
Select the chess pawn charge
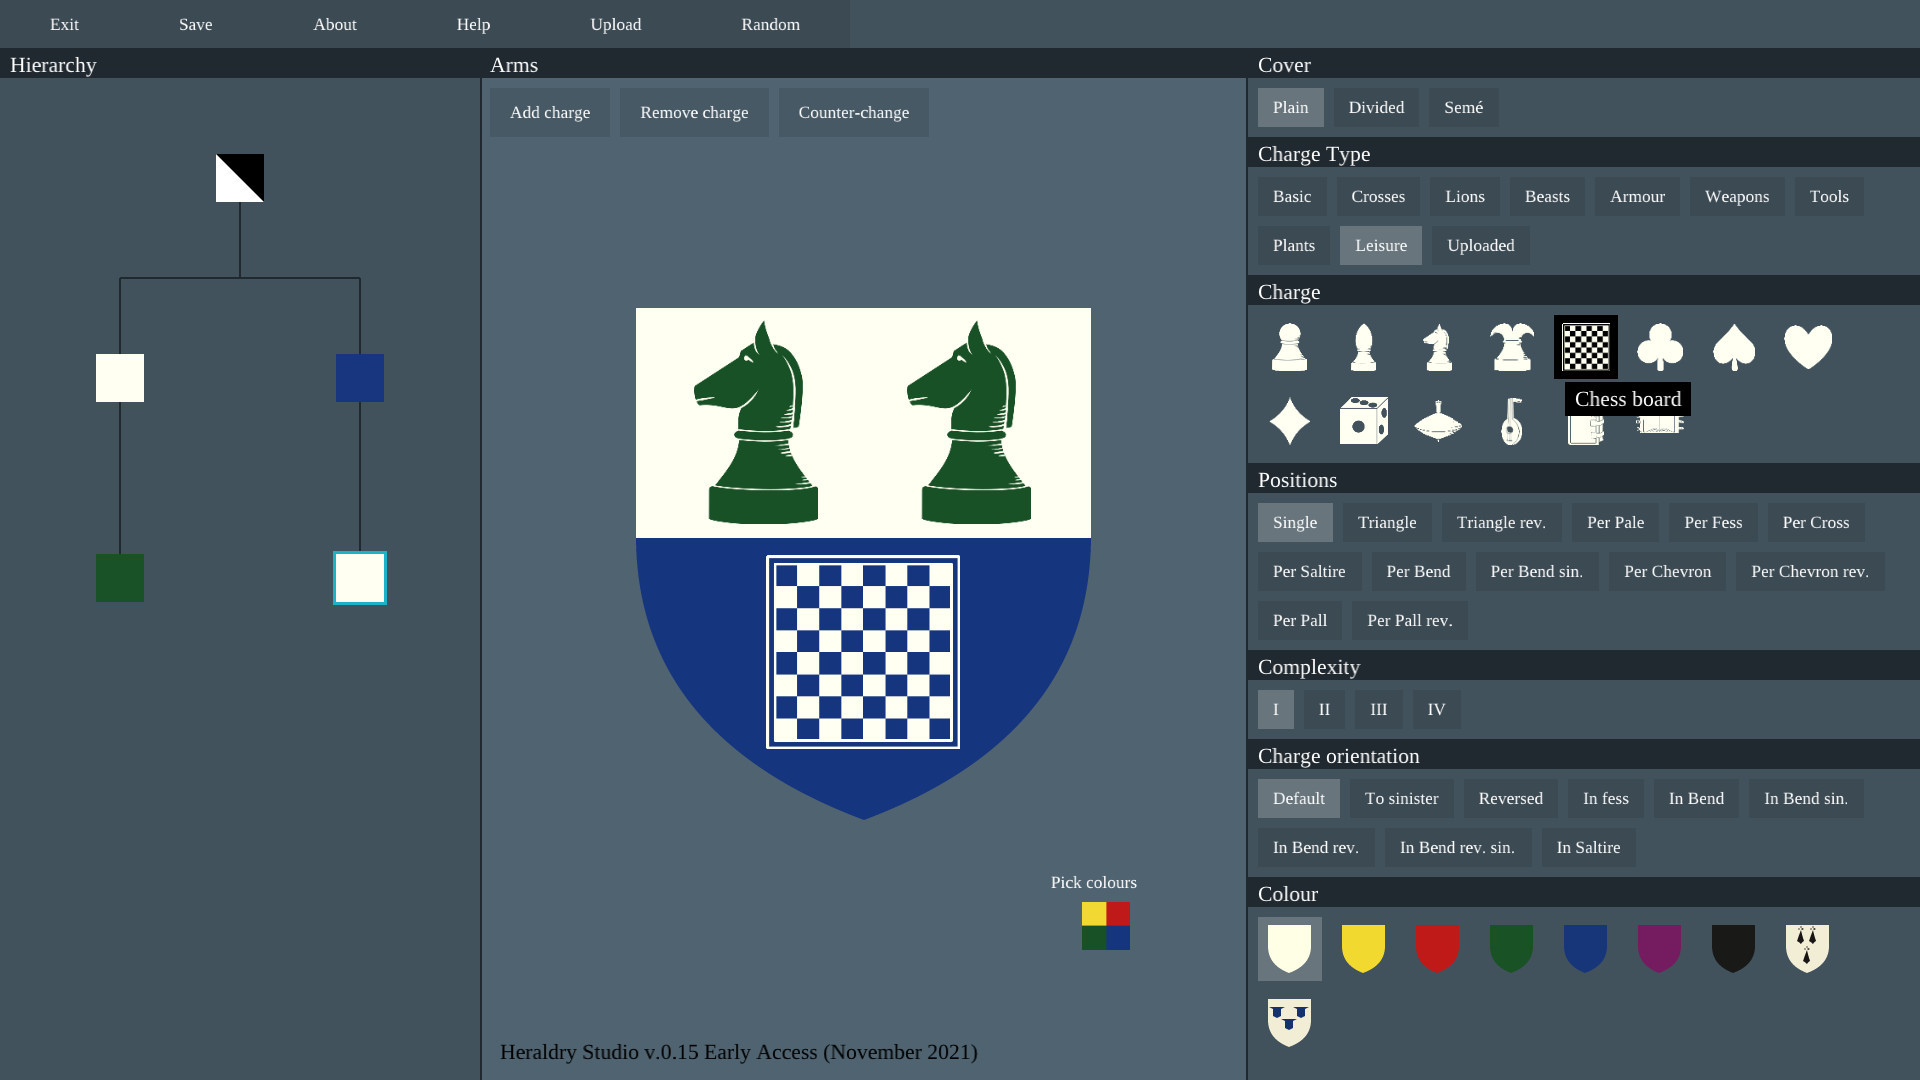(1289, 347)
